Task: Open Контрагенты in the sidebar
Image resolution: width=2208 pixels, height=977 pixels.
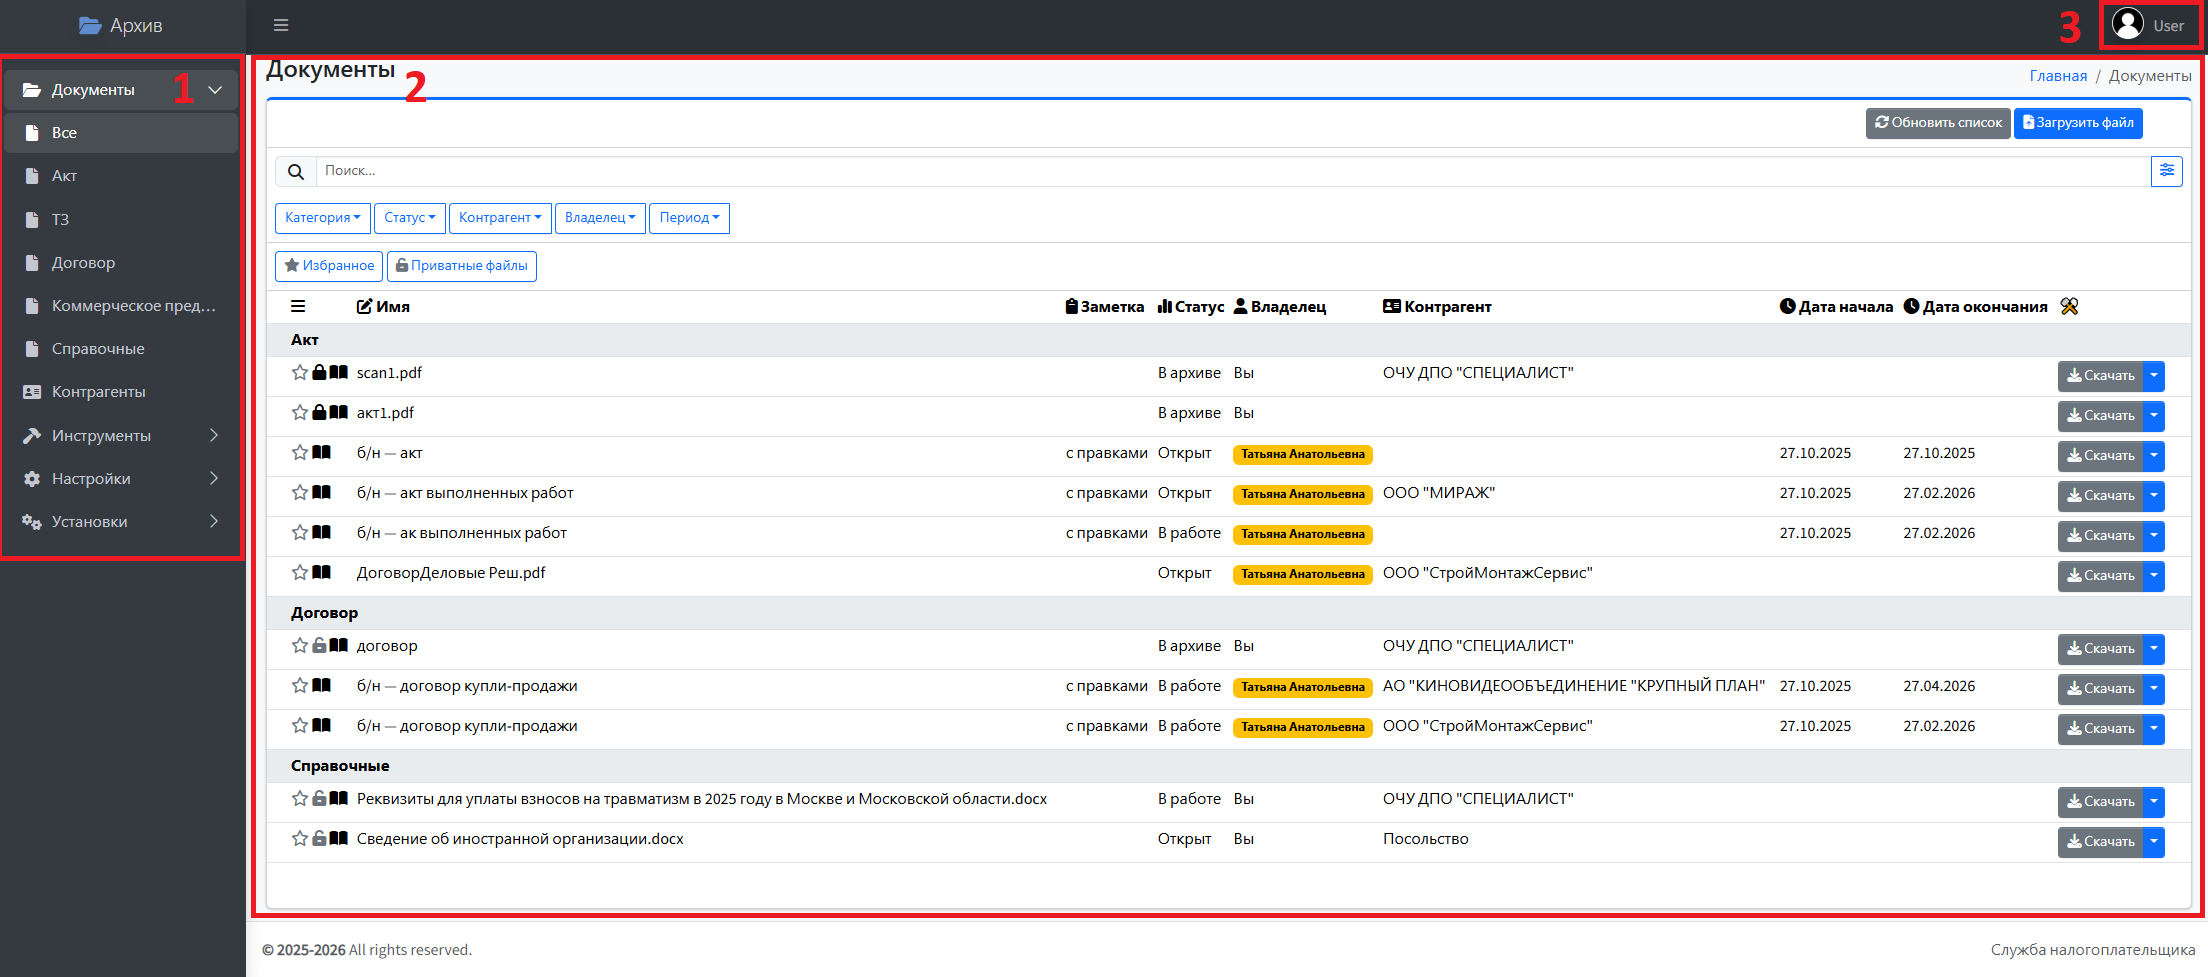Action: pos(98,392)
